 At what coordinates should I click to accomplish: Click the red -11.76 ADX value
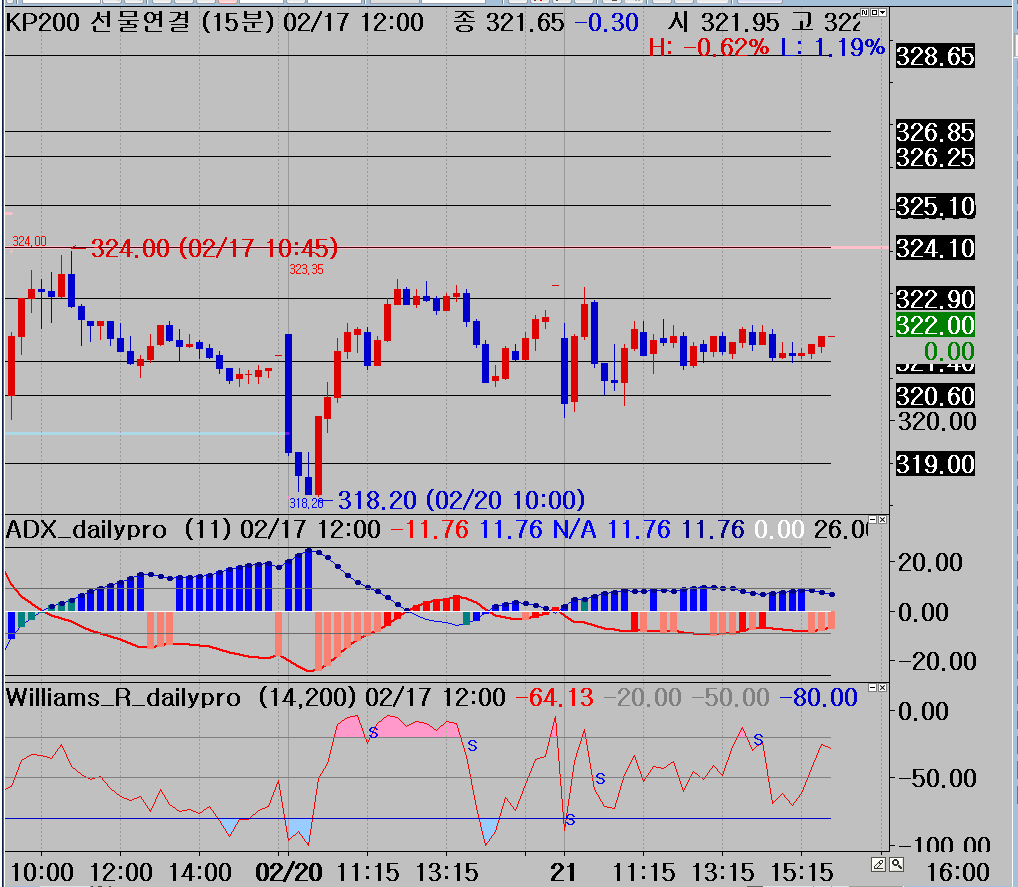(x=430, y=530)
